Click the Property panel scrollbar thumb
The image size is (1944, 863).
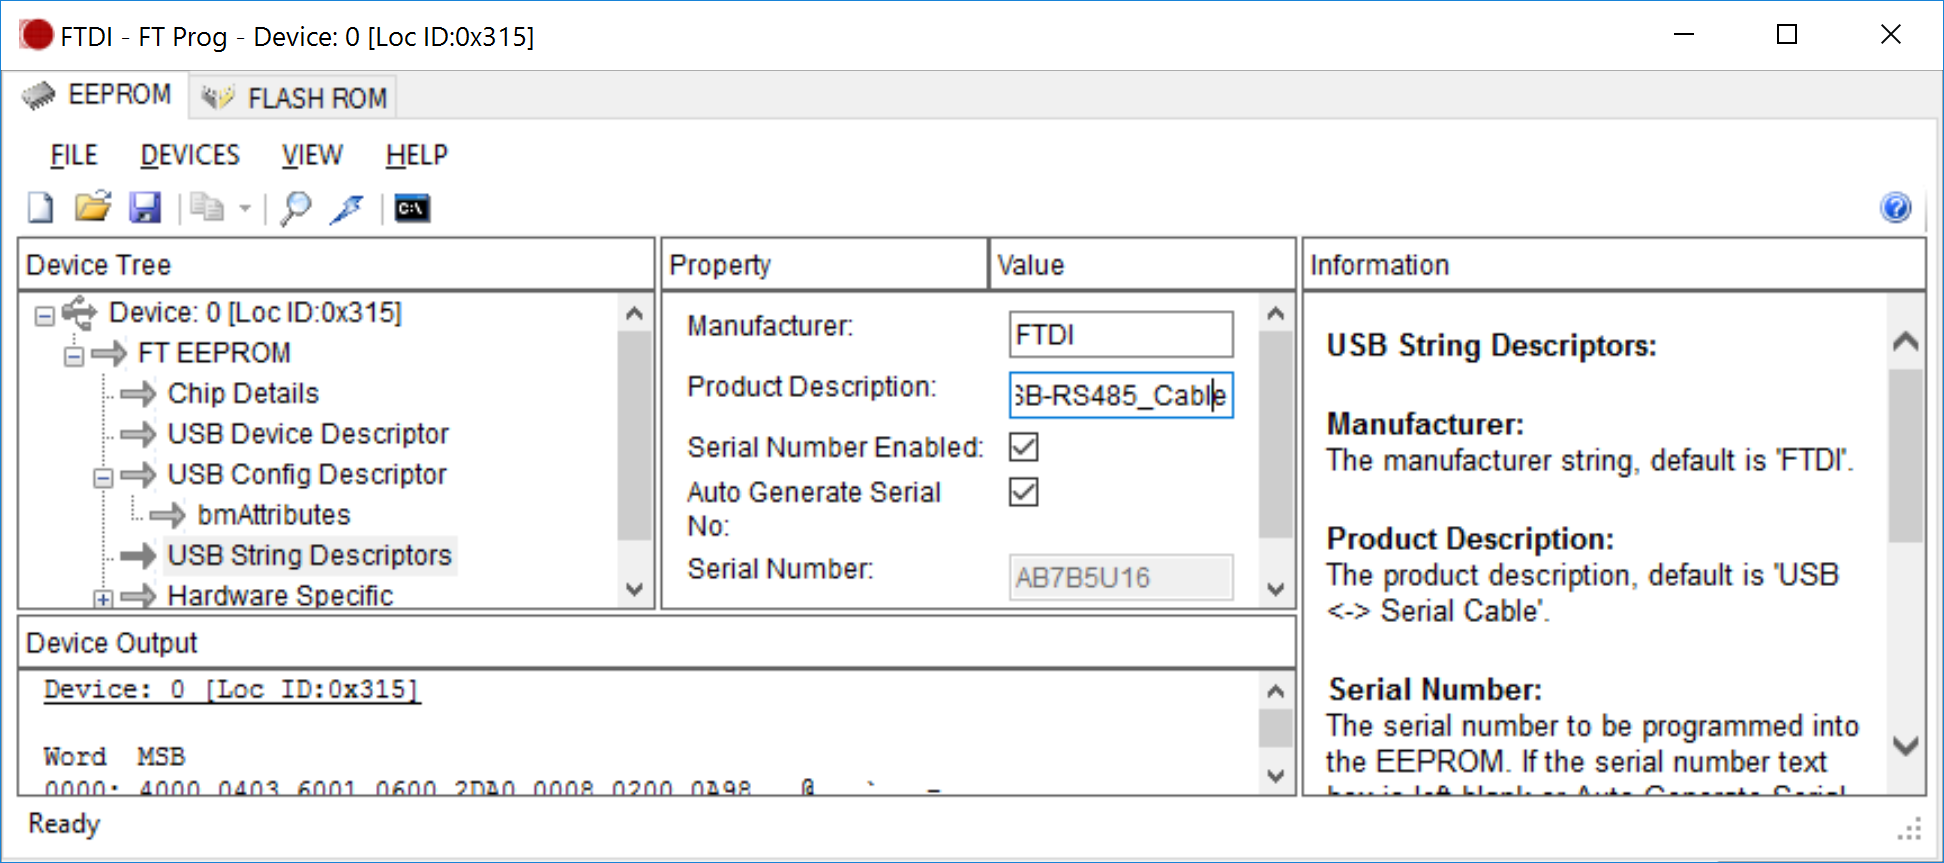1275,435
